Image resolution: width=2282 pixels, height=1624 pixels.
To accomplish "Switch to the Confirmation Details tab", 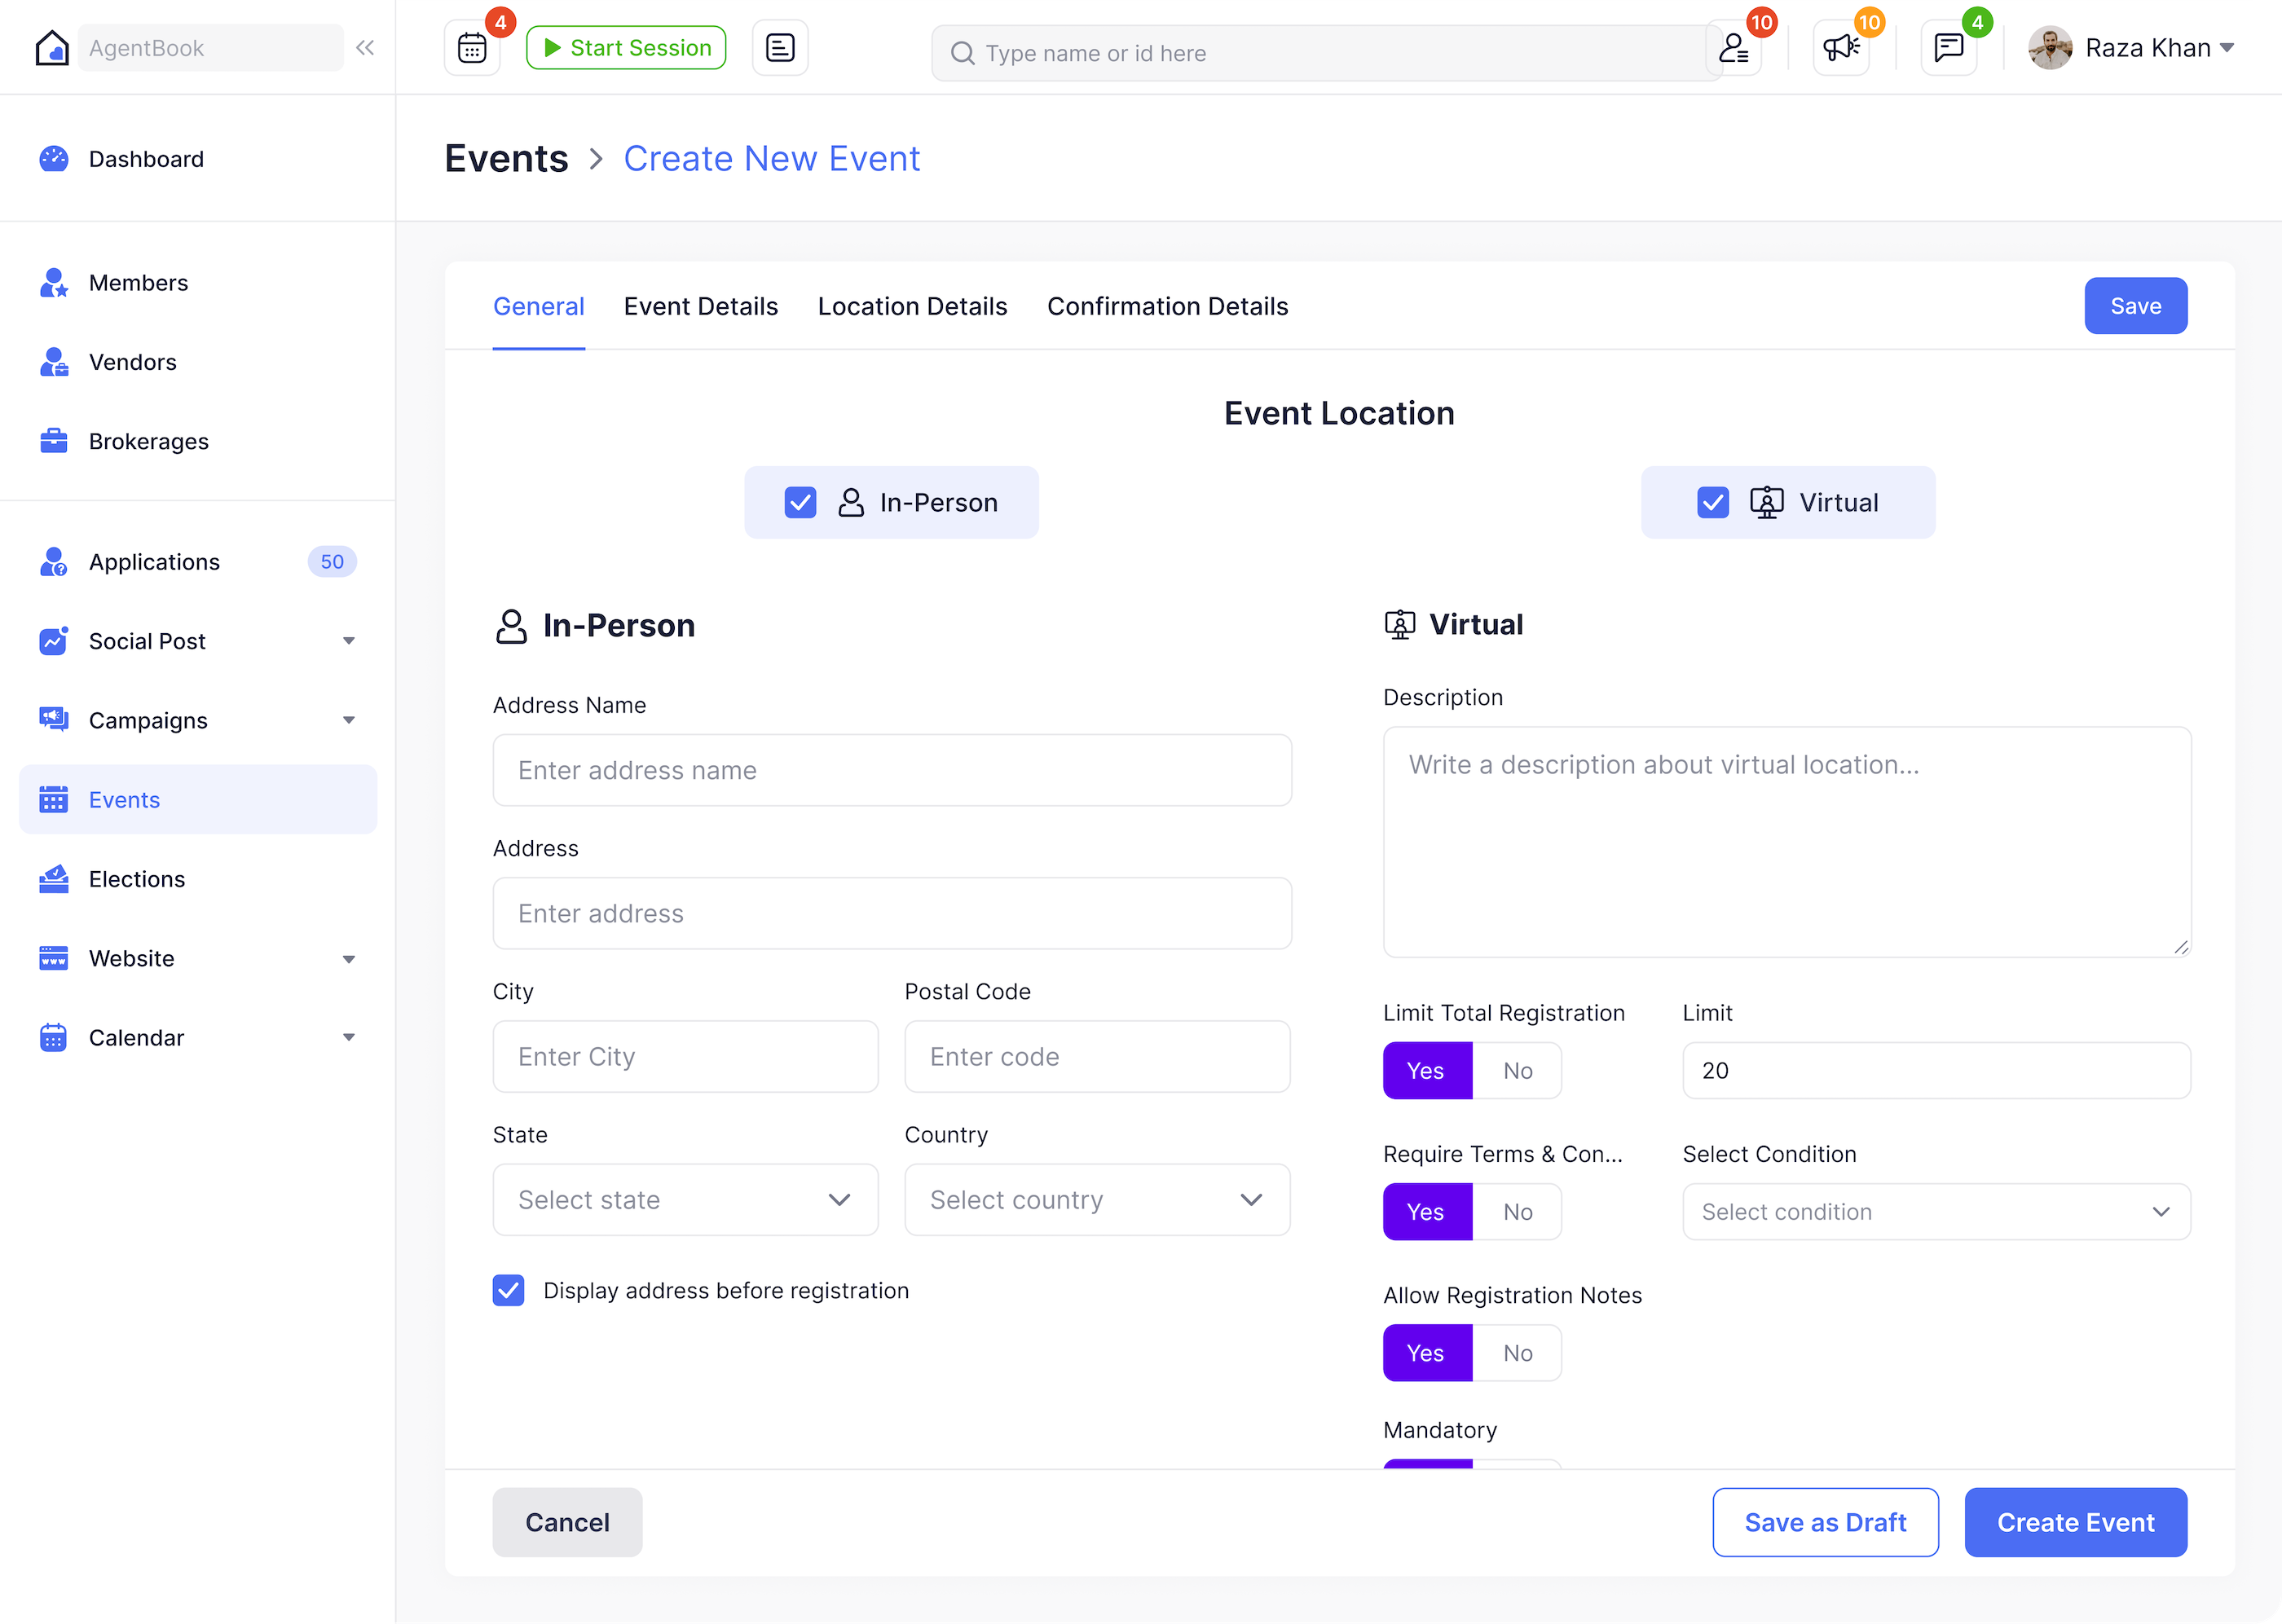I will coord(1167,306).
